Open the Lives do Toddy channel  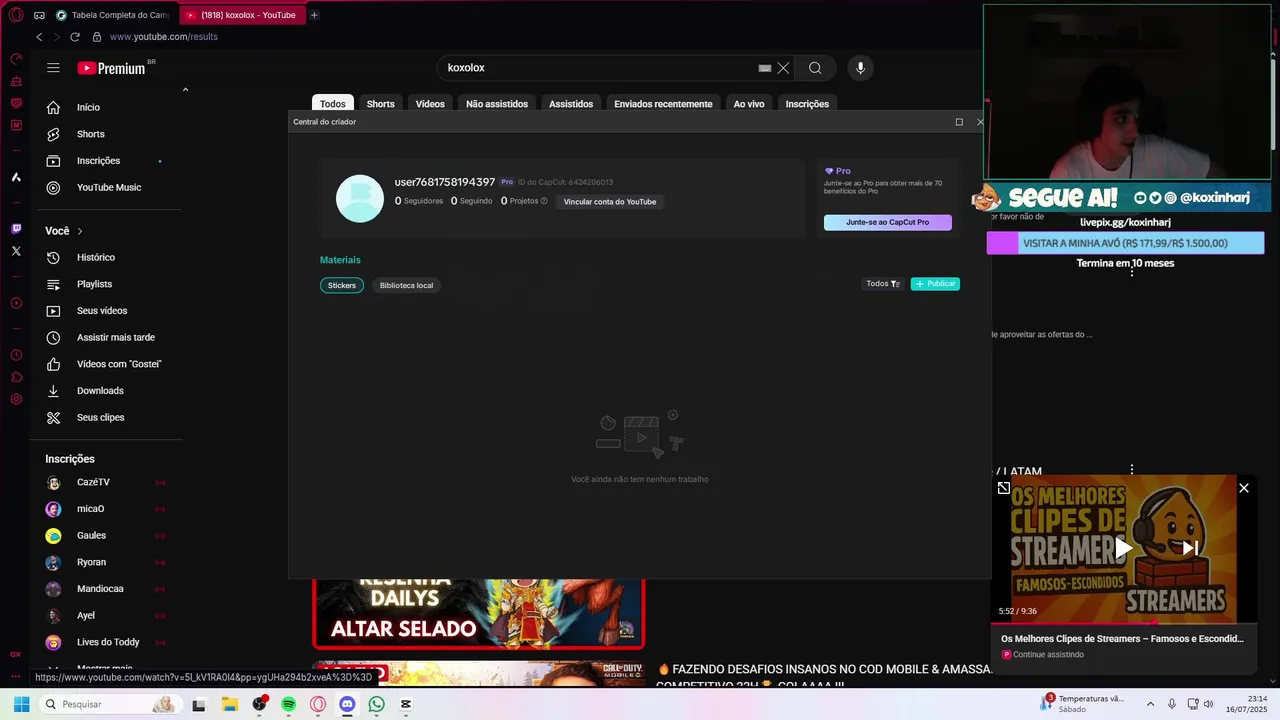(x=107, y=642)
